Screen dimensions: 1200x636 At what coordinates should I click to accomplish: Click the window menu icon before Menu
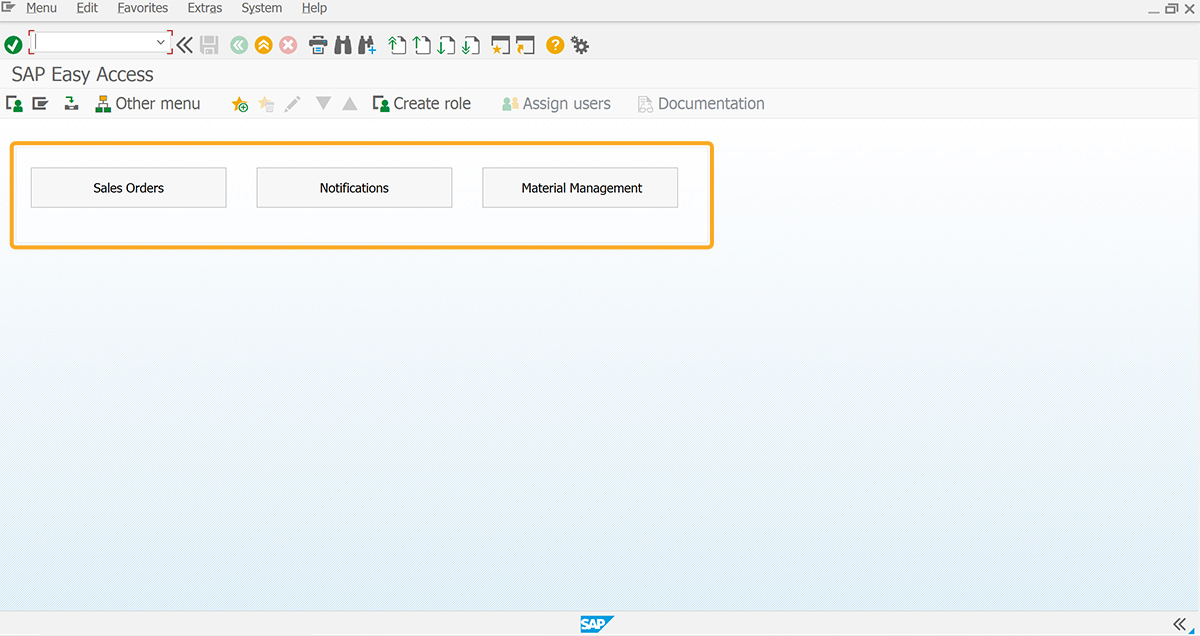9,7
